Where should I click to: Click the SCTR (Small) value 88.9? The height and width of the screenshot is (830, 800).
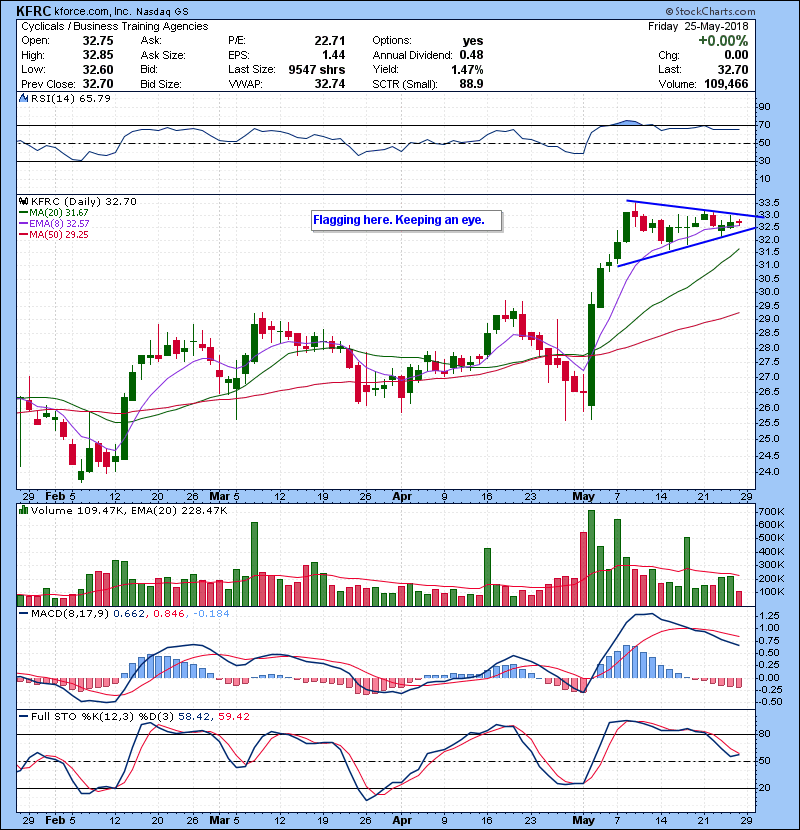(x=471, y=84)
